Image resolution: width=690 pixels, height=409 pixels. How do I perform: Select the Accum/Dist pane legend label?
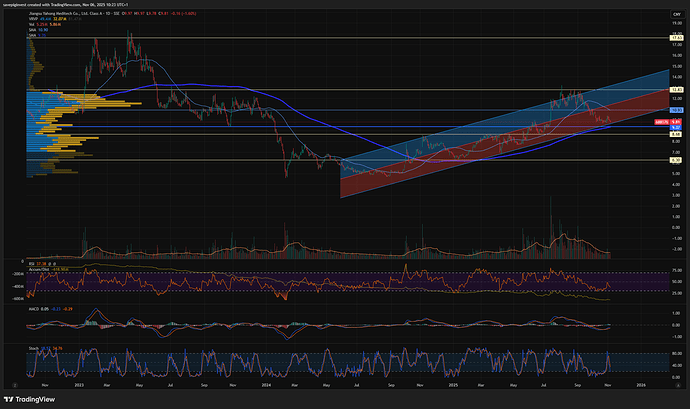click(x=40, y=269)
